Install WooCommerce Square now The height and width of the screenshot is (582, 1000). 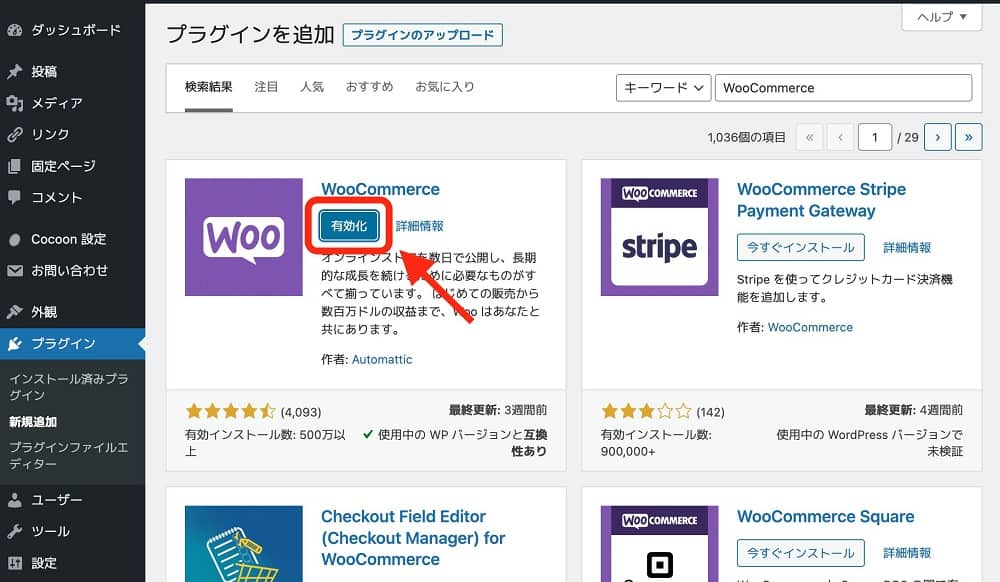pyautogui.click(x=800, y=553)
